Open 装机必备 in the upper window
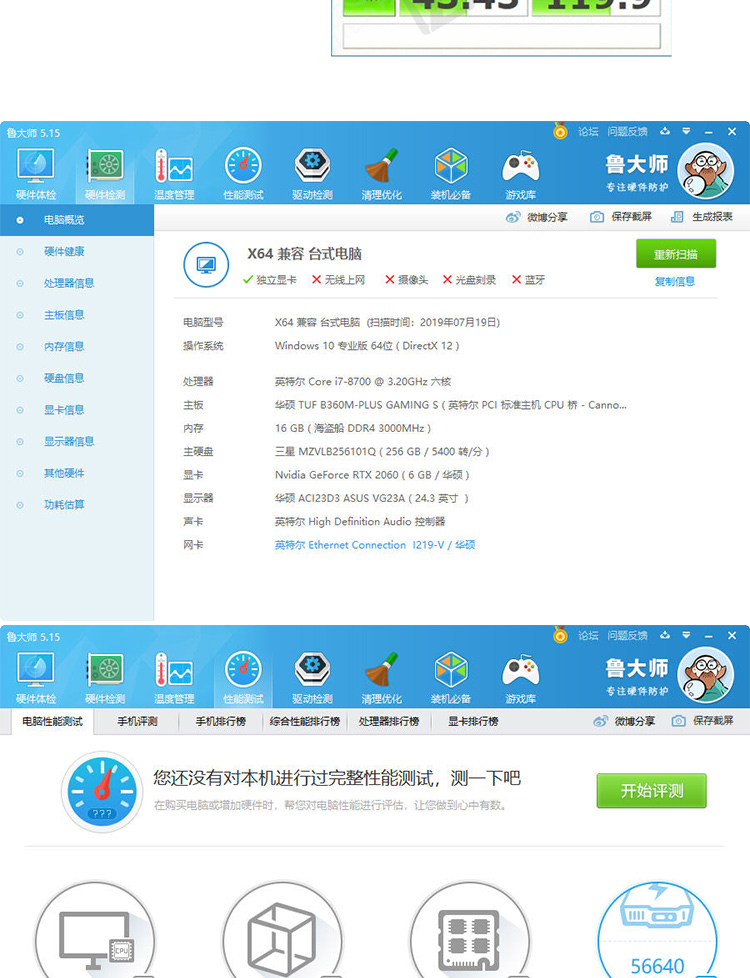 pyautogui.click(x=451, y=174)
